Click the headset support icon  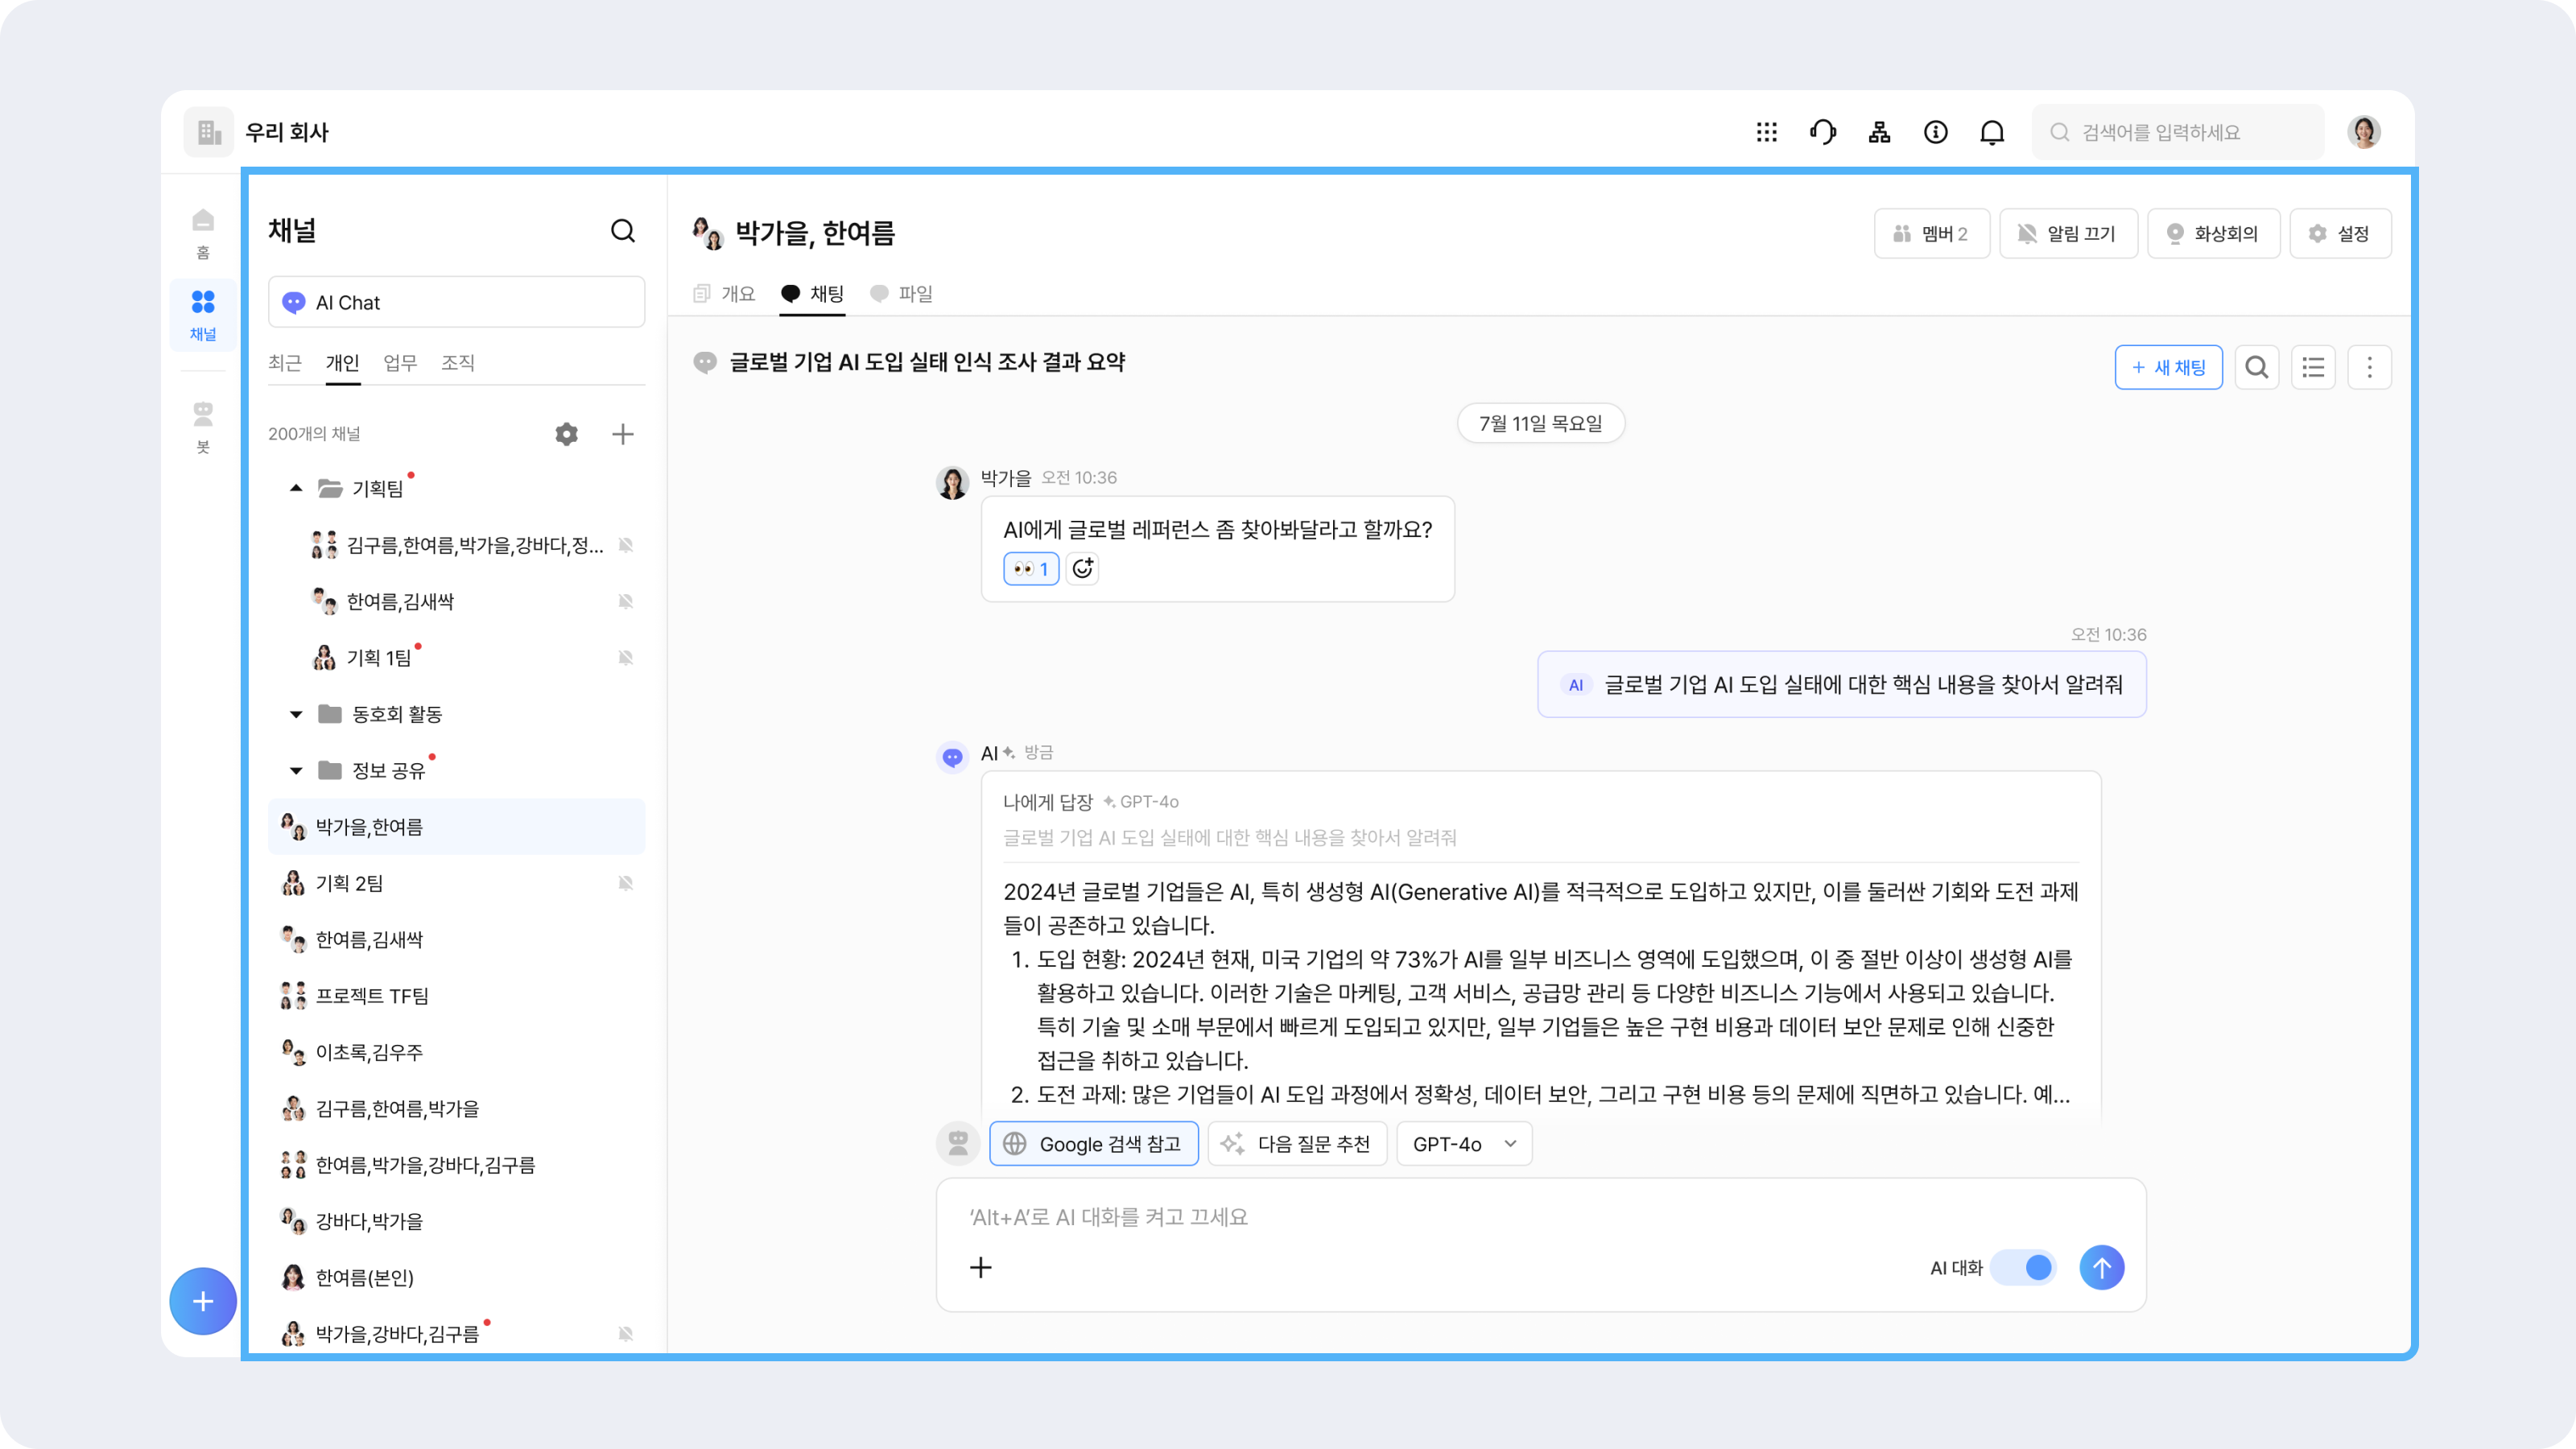click(x=1822, y=132)
